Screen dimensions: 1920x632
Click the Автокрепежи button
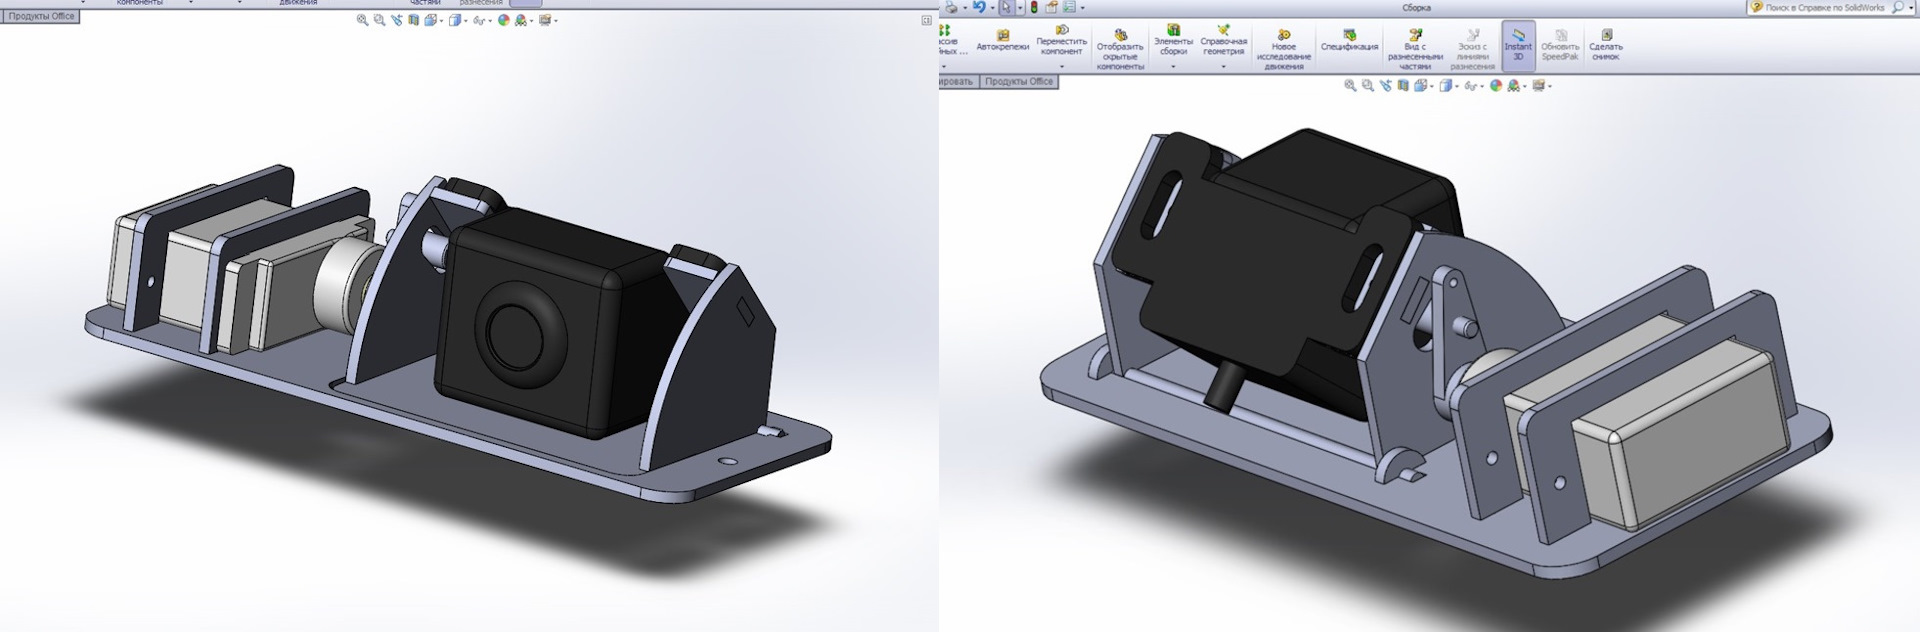pyautogui.click(x=1002, y=41)
